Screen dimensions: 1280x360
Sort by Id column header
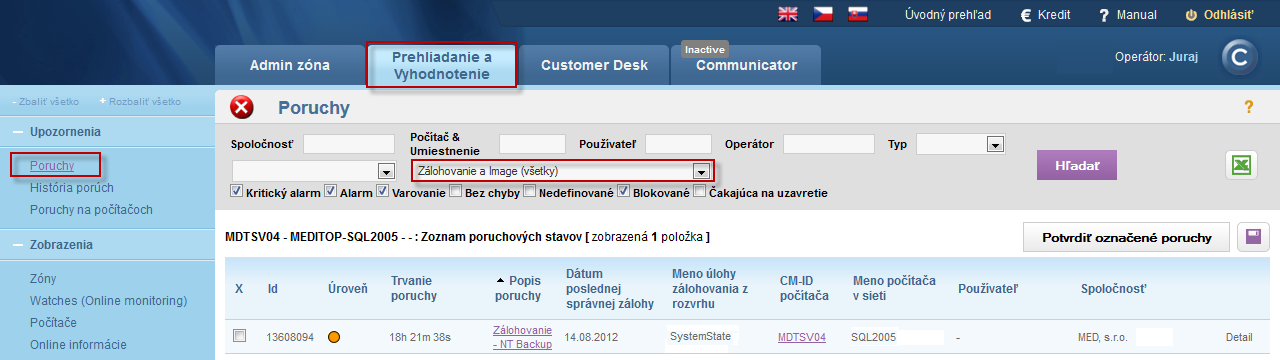pos(273,288)
